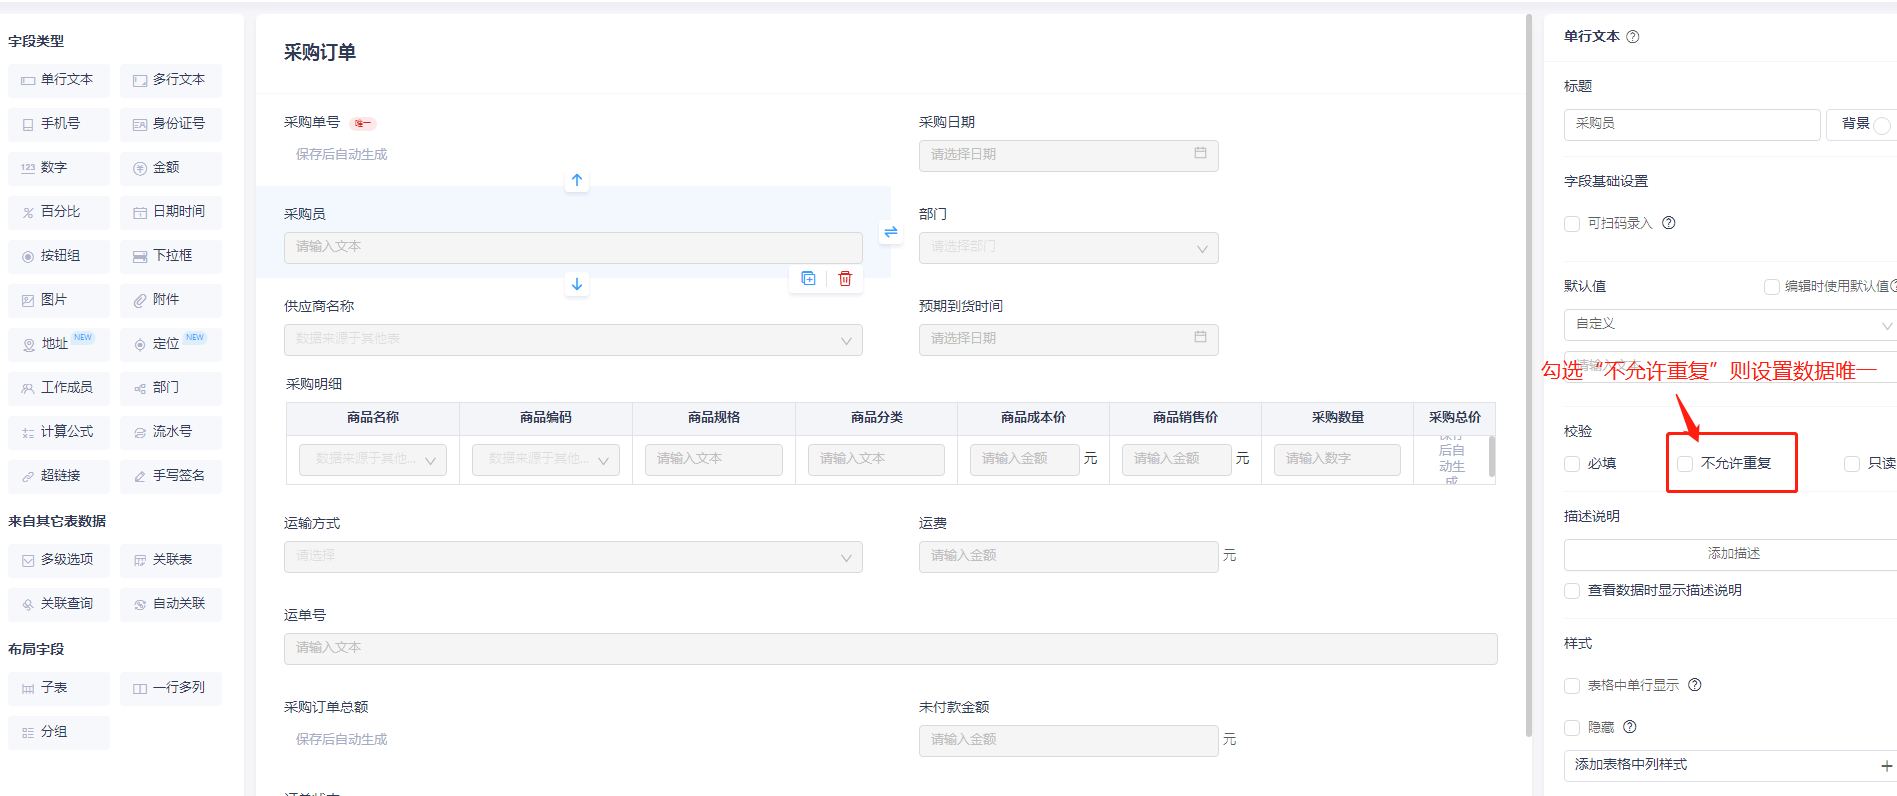Open the 商品名称 column dropdown

373,460
